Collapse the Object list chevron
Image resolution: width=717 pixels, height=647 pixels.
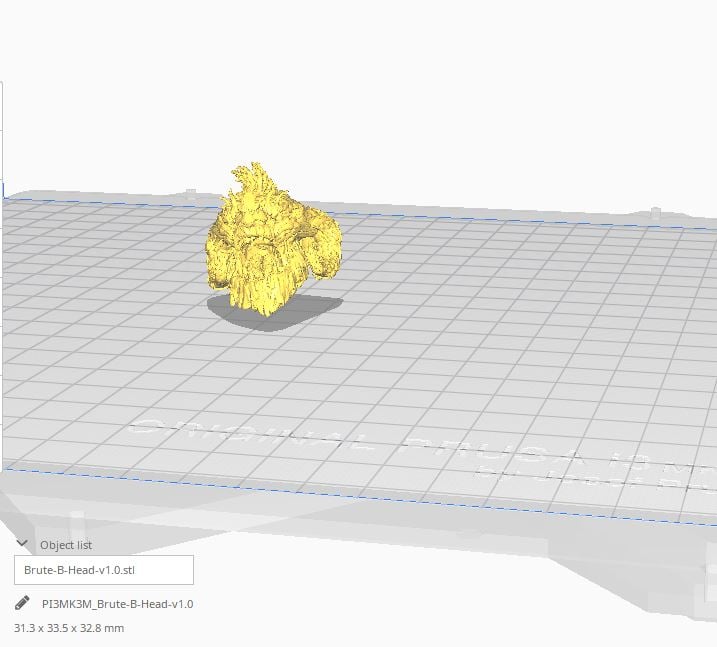tap(22, 544)
